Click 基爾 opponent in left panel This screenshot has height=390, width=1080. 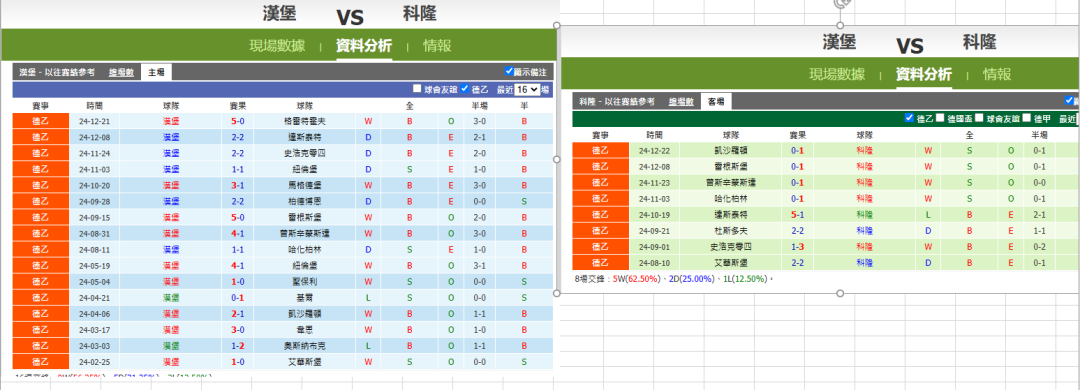point(304,298)
